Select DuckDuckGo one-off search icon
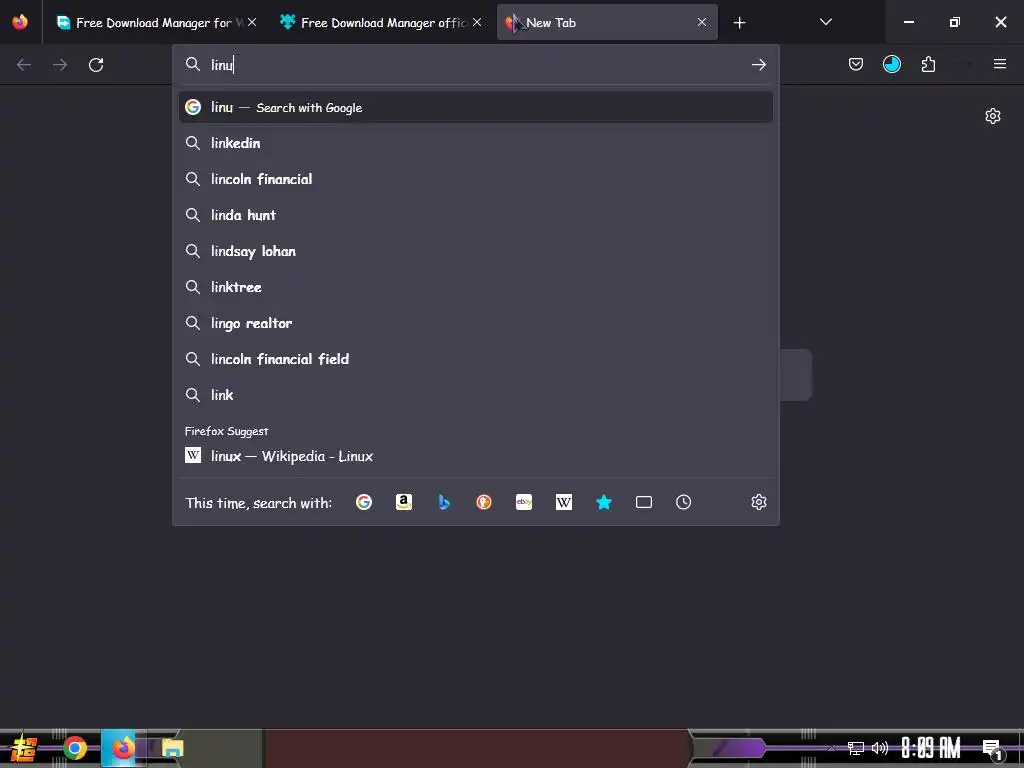 coord(484,502)
